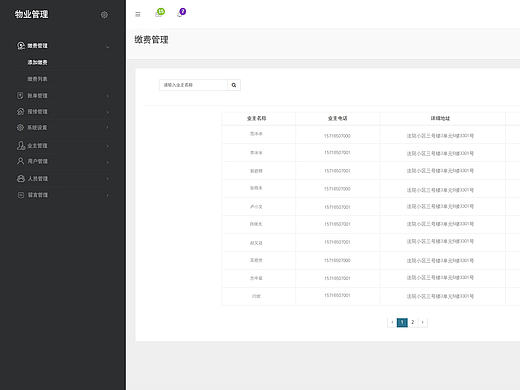This screenshot has width=520, height=390.
Task: Focus the owner name search field
Action: (194, 85)
